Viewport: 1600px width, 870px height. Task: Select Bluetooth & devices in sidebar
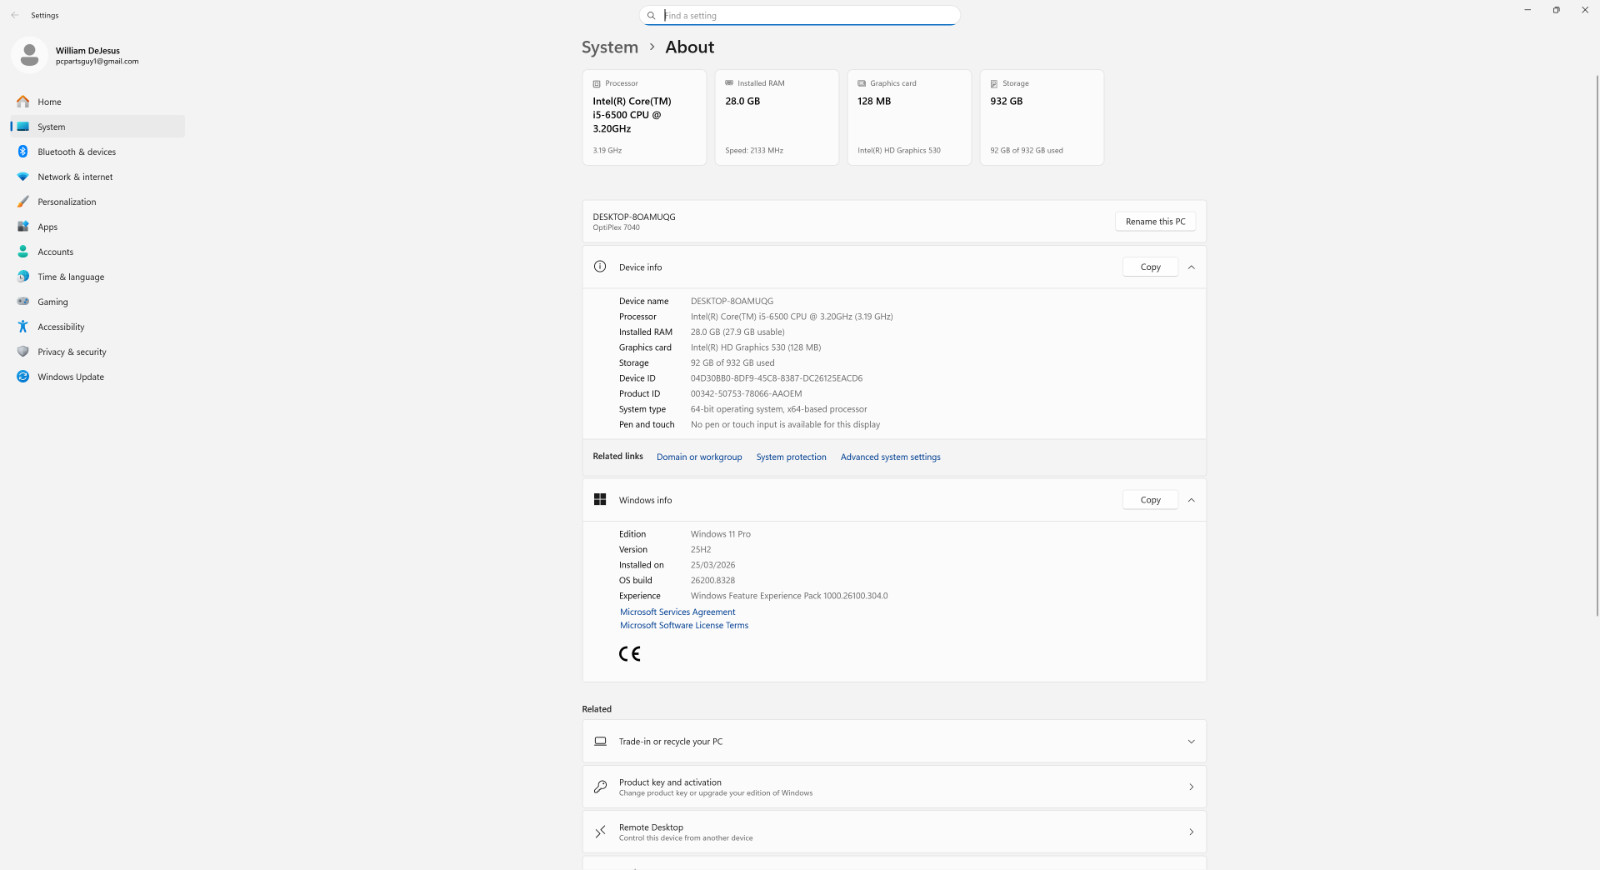[98, 152]
